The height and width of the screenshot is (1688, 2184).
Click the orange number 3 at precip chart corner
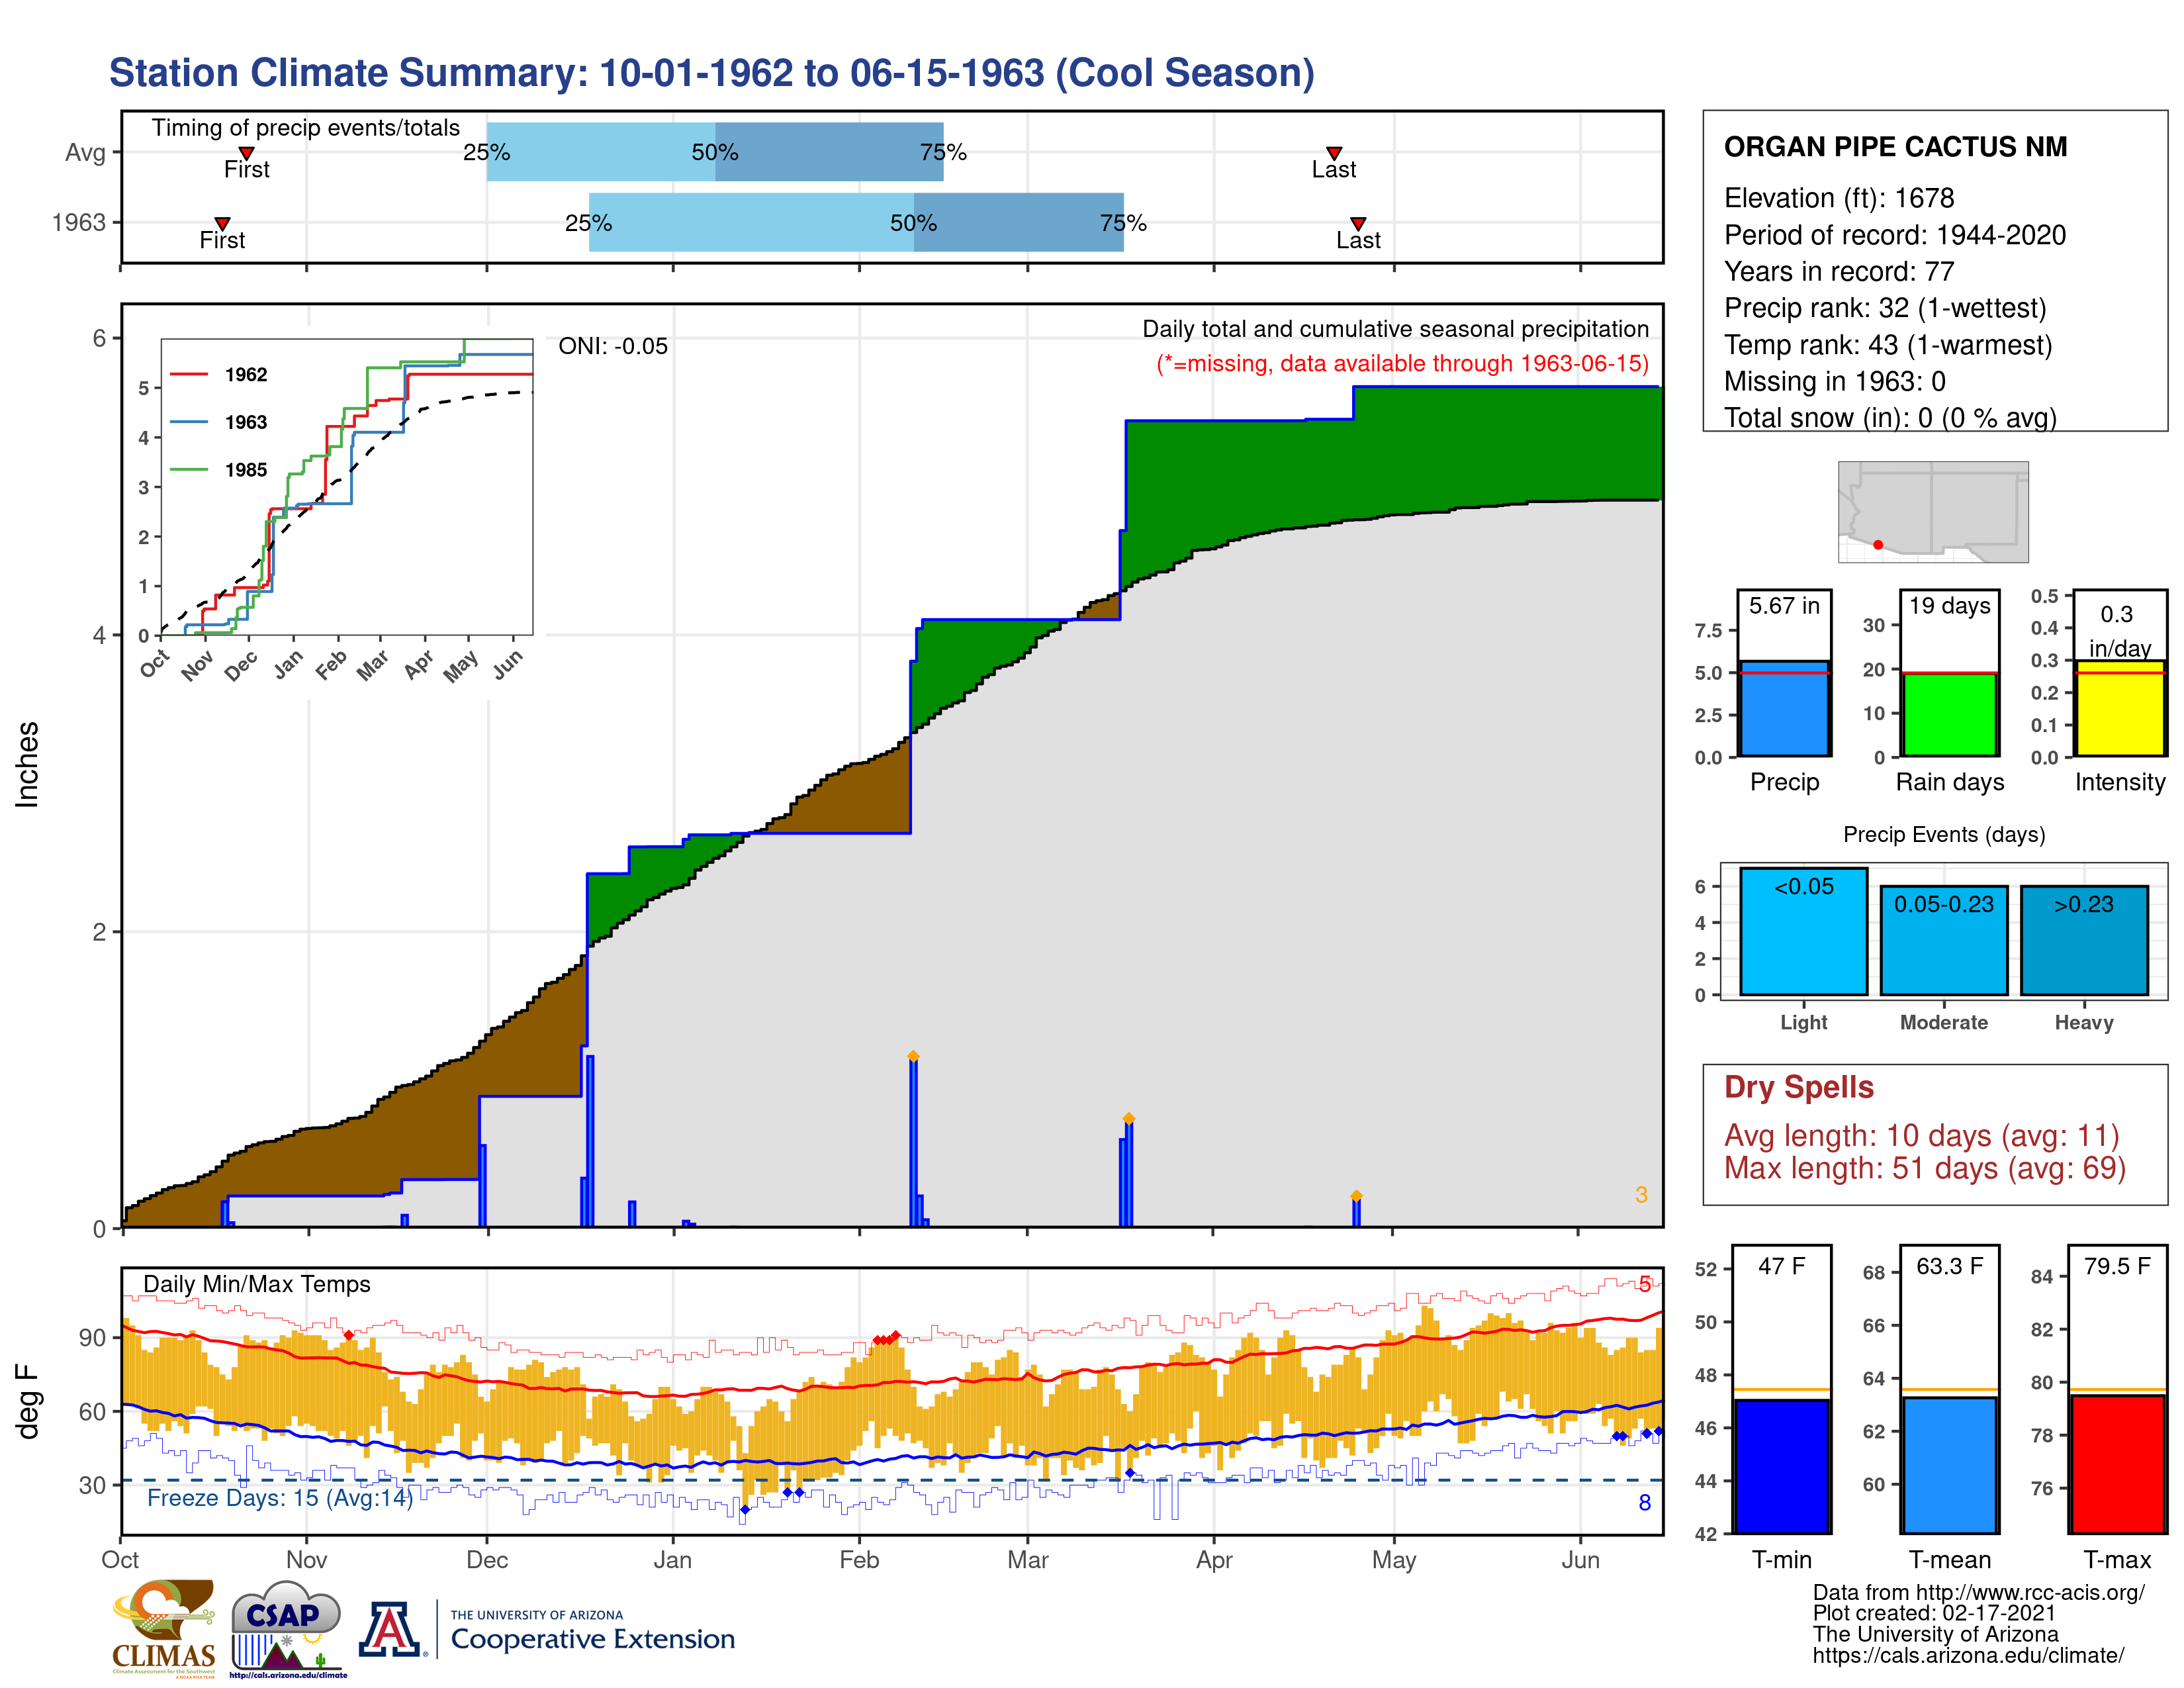pos(1641,1194)
